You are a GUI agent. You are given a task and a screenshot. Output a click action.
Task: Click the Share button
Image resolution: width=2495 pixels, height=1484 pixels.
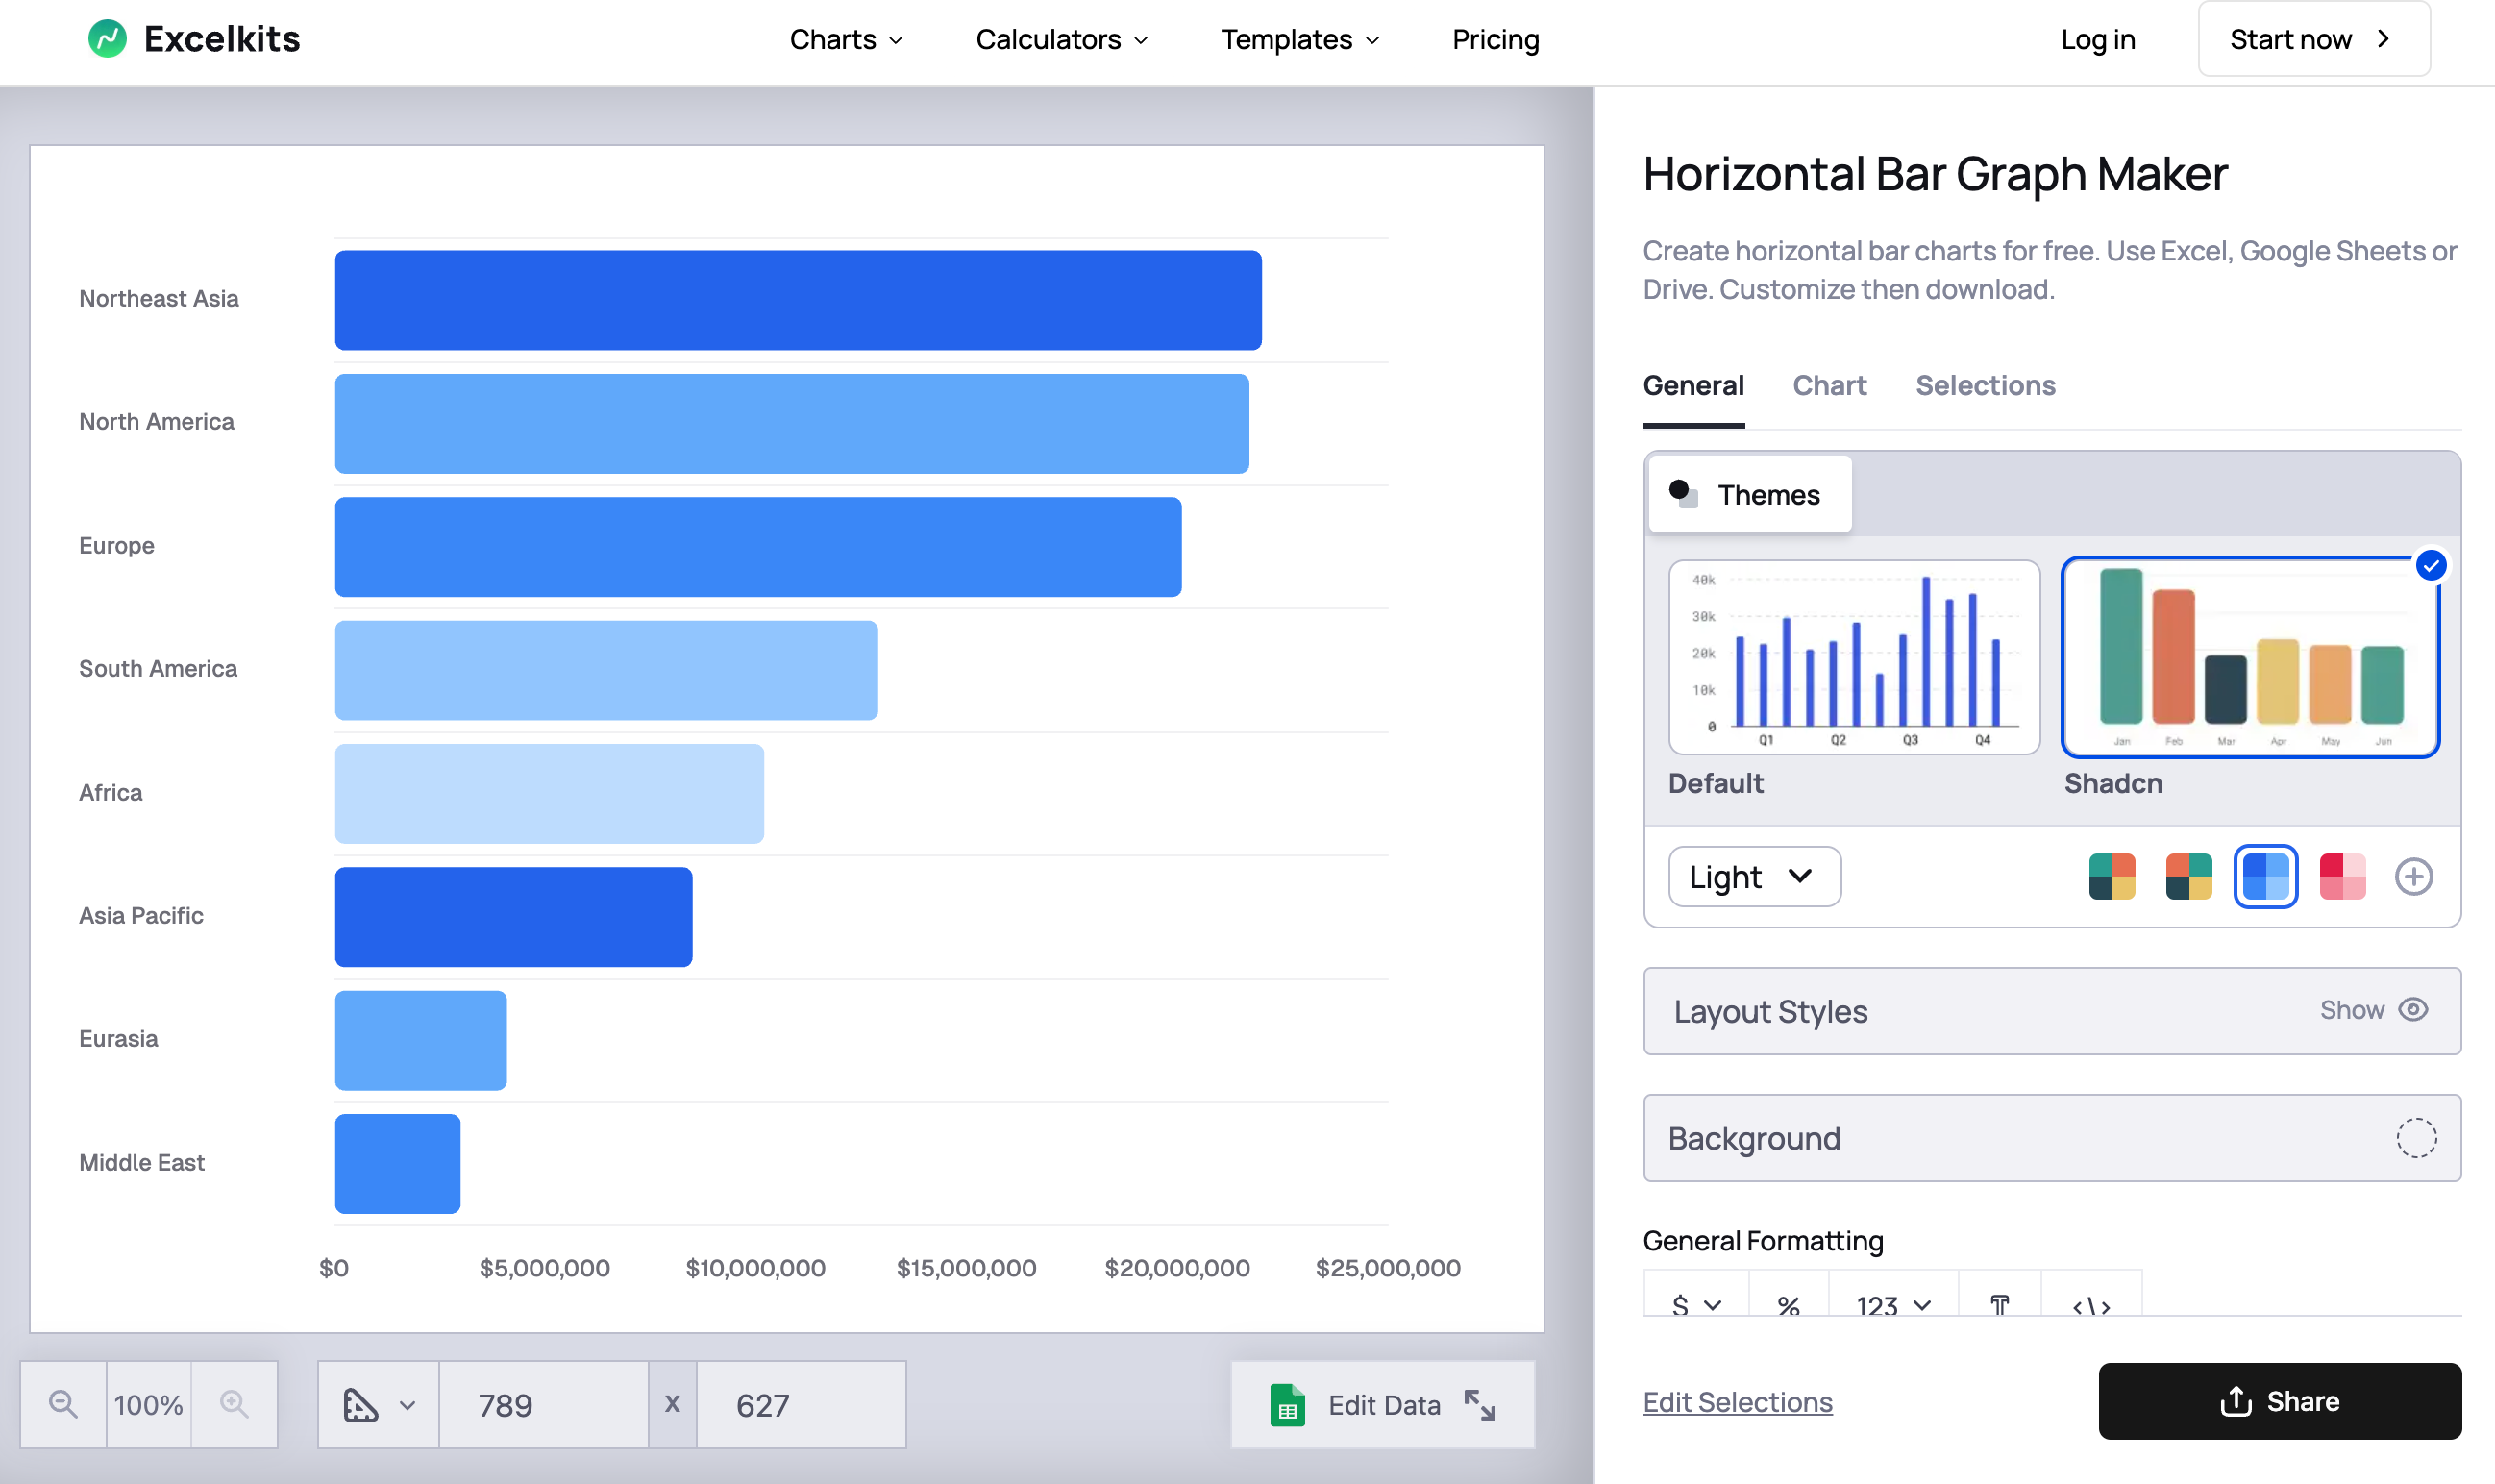(x=2279, y=1401)
